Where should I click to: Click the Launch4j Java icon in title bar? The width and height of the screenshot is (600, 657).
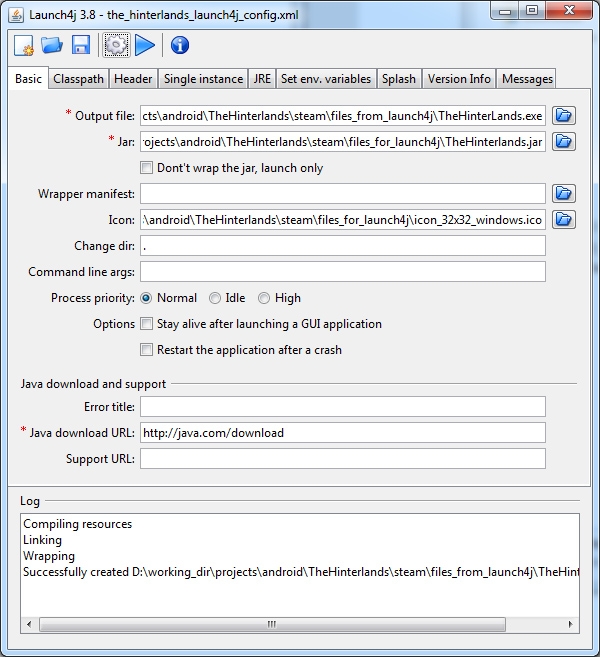[16, 15]
